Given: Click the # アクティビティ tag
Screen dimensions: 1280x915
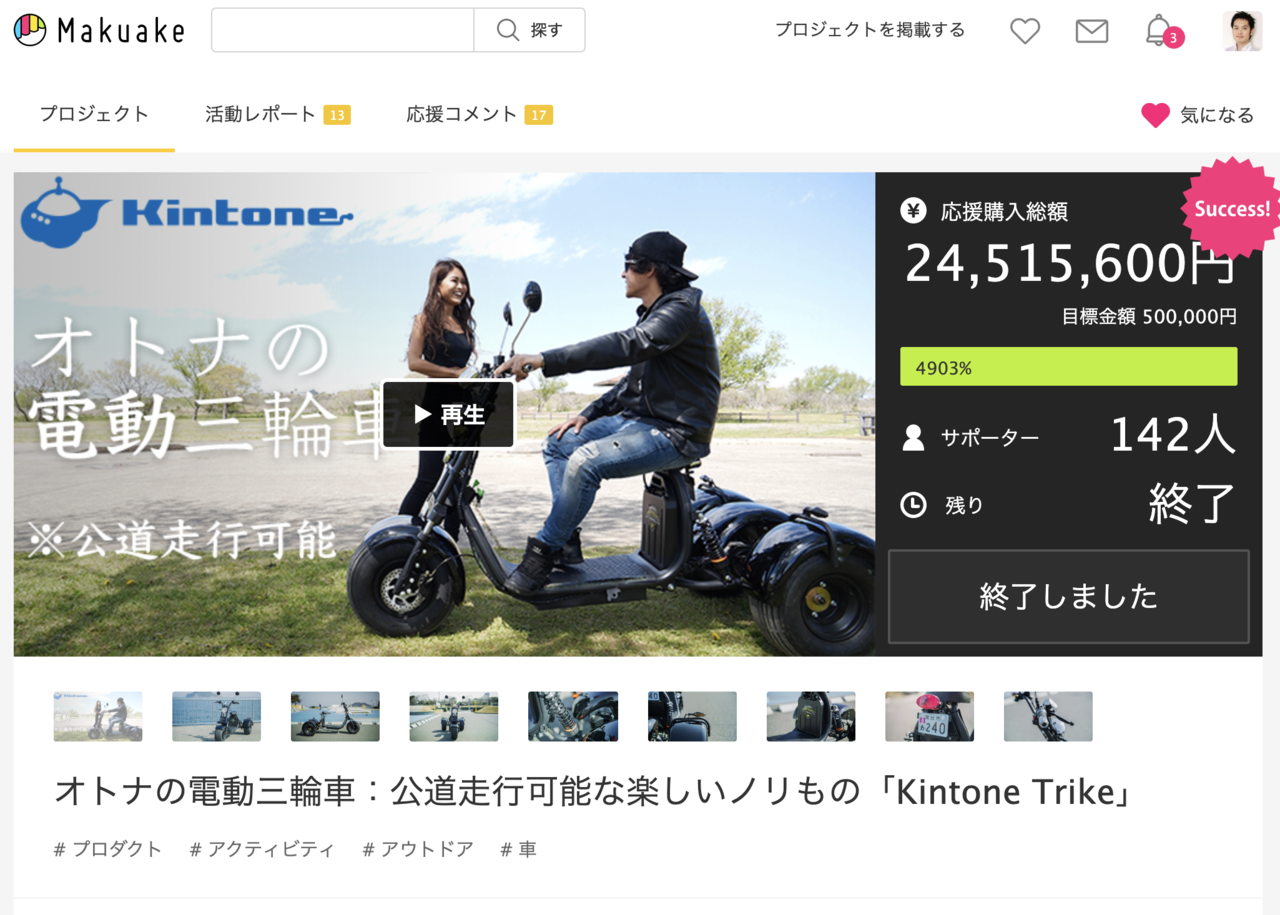Looking at the screenshot, I should click(x=262, y=849).
